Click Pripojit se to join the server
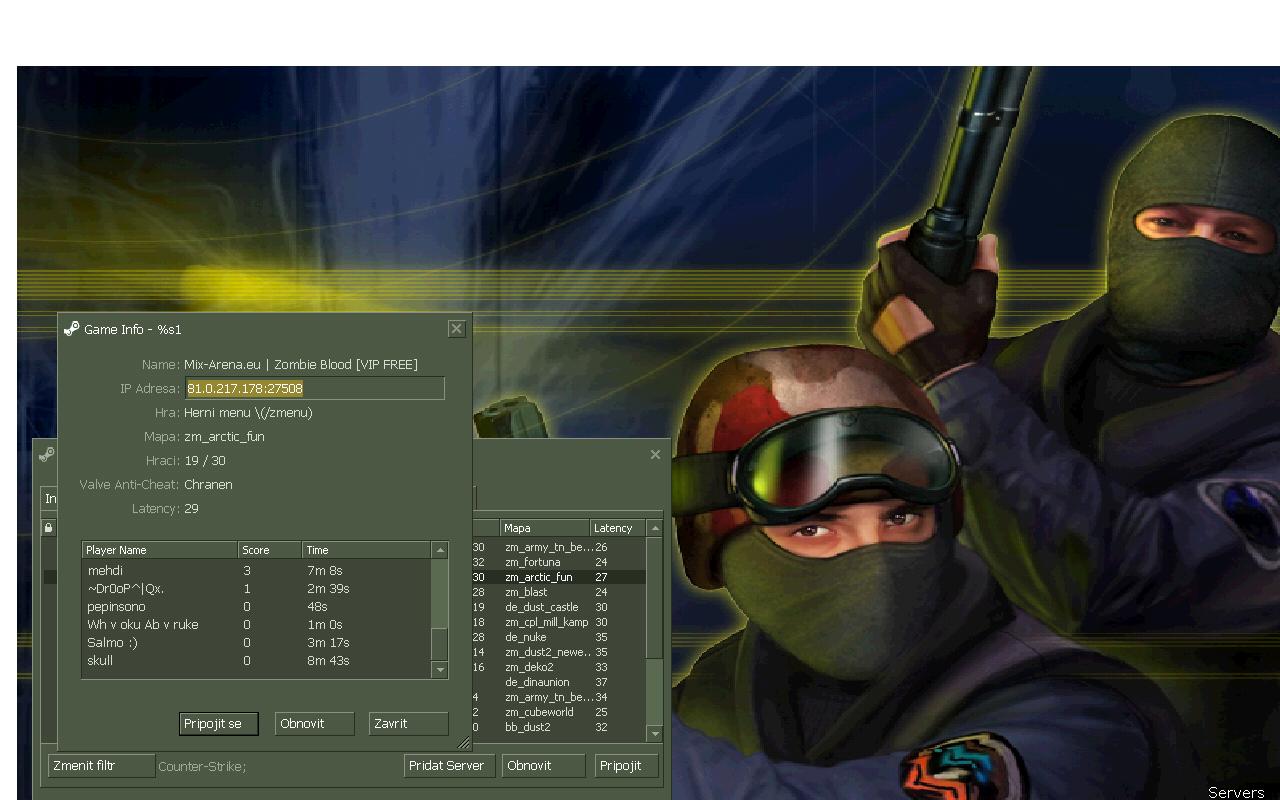Image resolution: width=1280 pixels, height=800 pixels. point(218,723)
